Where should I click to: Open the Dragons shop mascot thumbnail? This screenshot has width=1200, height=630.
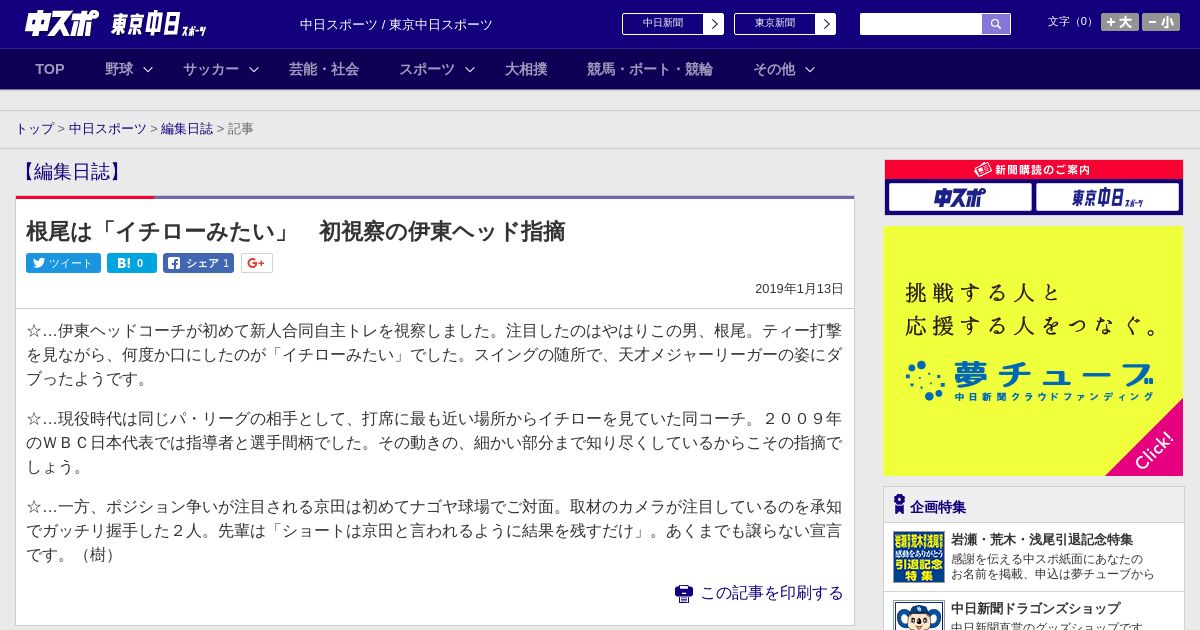919,615
